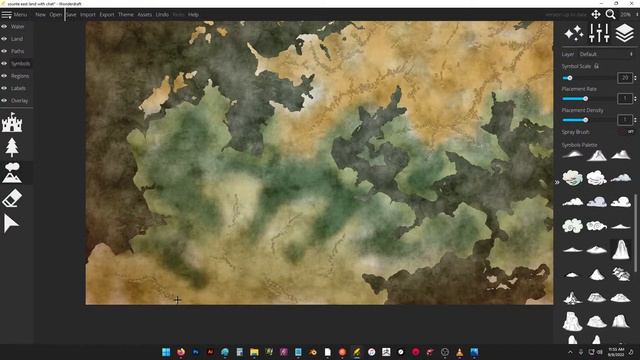
Task: Toggle Overlay layer visibility eye
Action: coord(4,100)
